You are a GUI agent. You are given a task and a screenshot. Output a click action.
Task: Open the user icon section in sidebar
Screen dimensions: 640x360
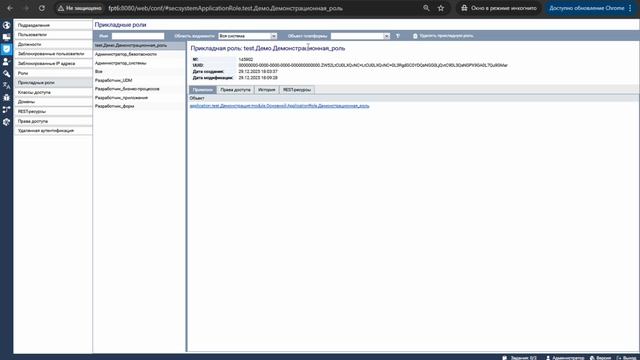[6, 62]
